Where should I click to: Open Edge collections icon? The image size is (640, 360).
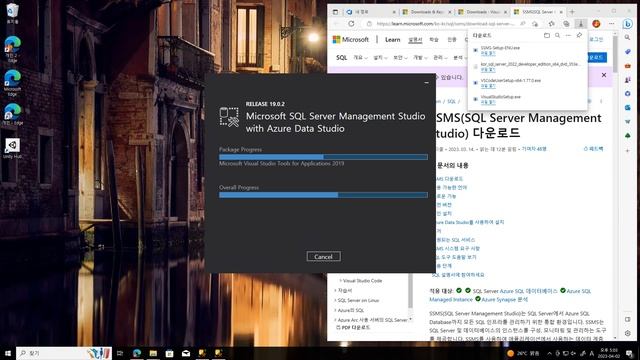[566, 24]
